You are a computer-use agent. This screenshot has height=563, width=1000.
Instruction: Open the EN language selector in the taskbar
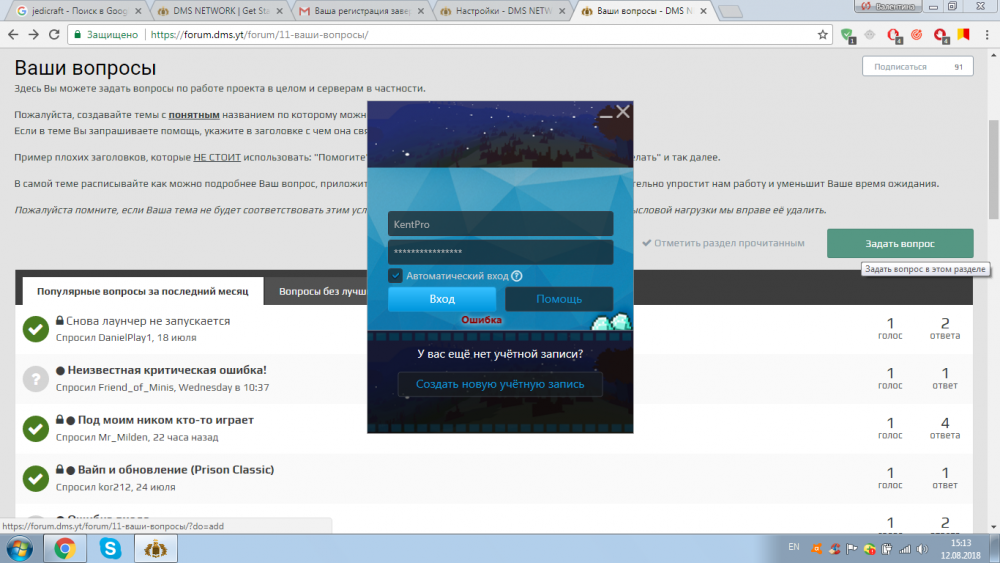794,547
